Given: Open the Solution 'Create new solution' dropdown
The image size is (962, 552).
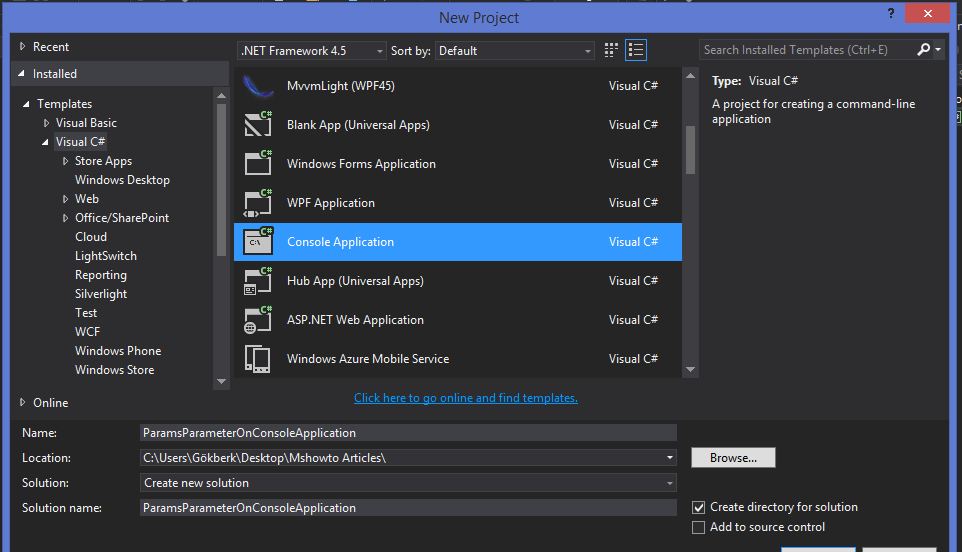Looking at the screenshot, I should click(408, 483).
